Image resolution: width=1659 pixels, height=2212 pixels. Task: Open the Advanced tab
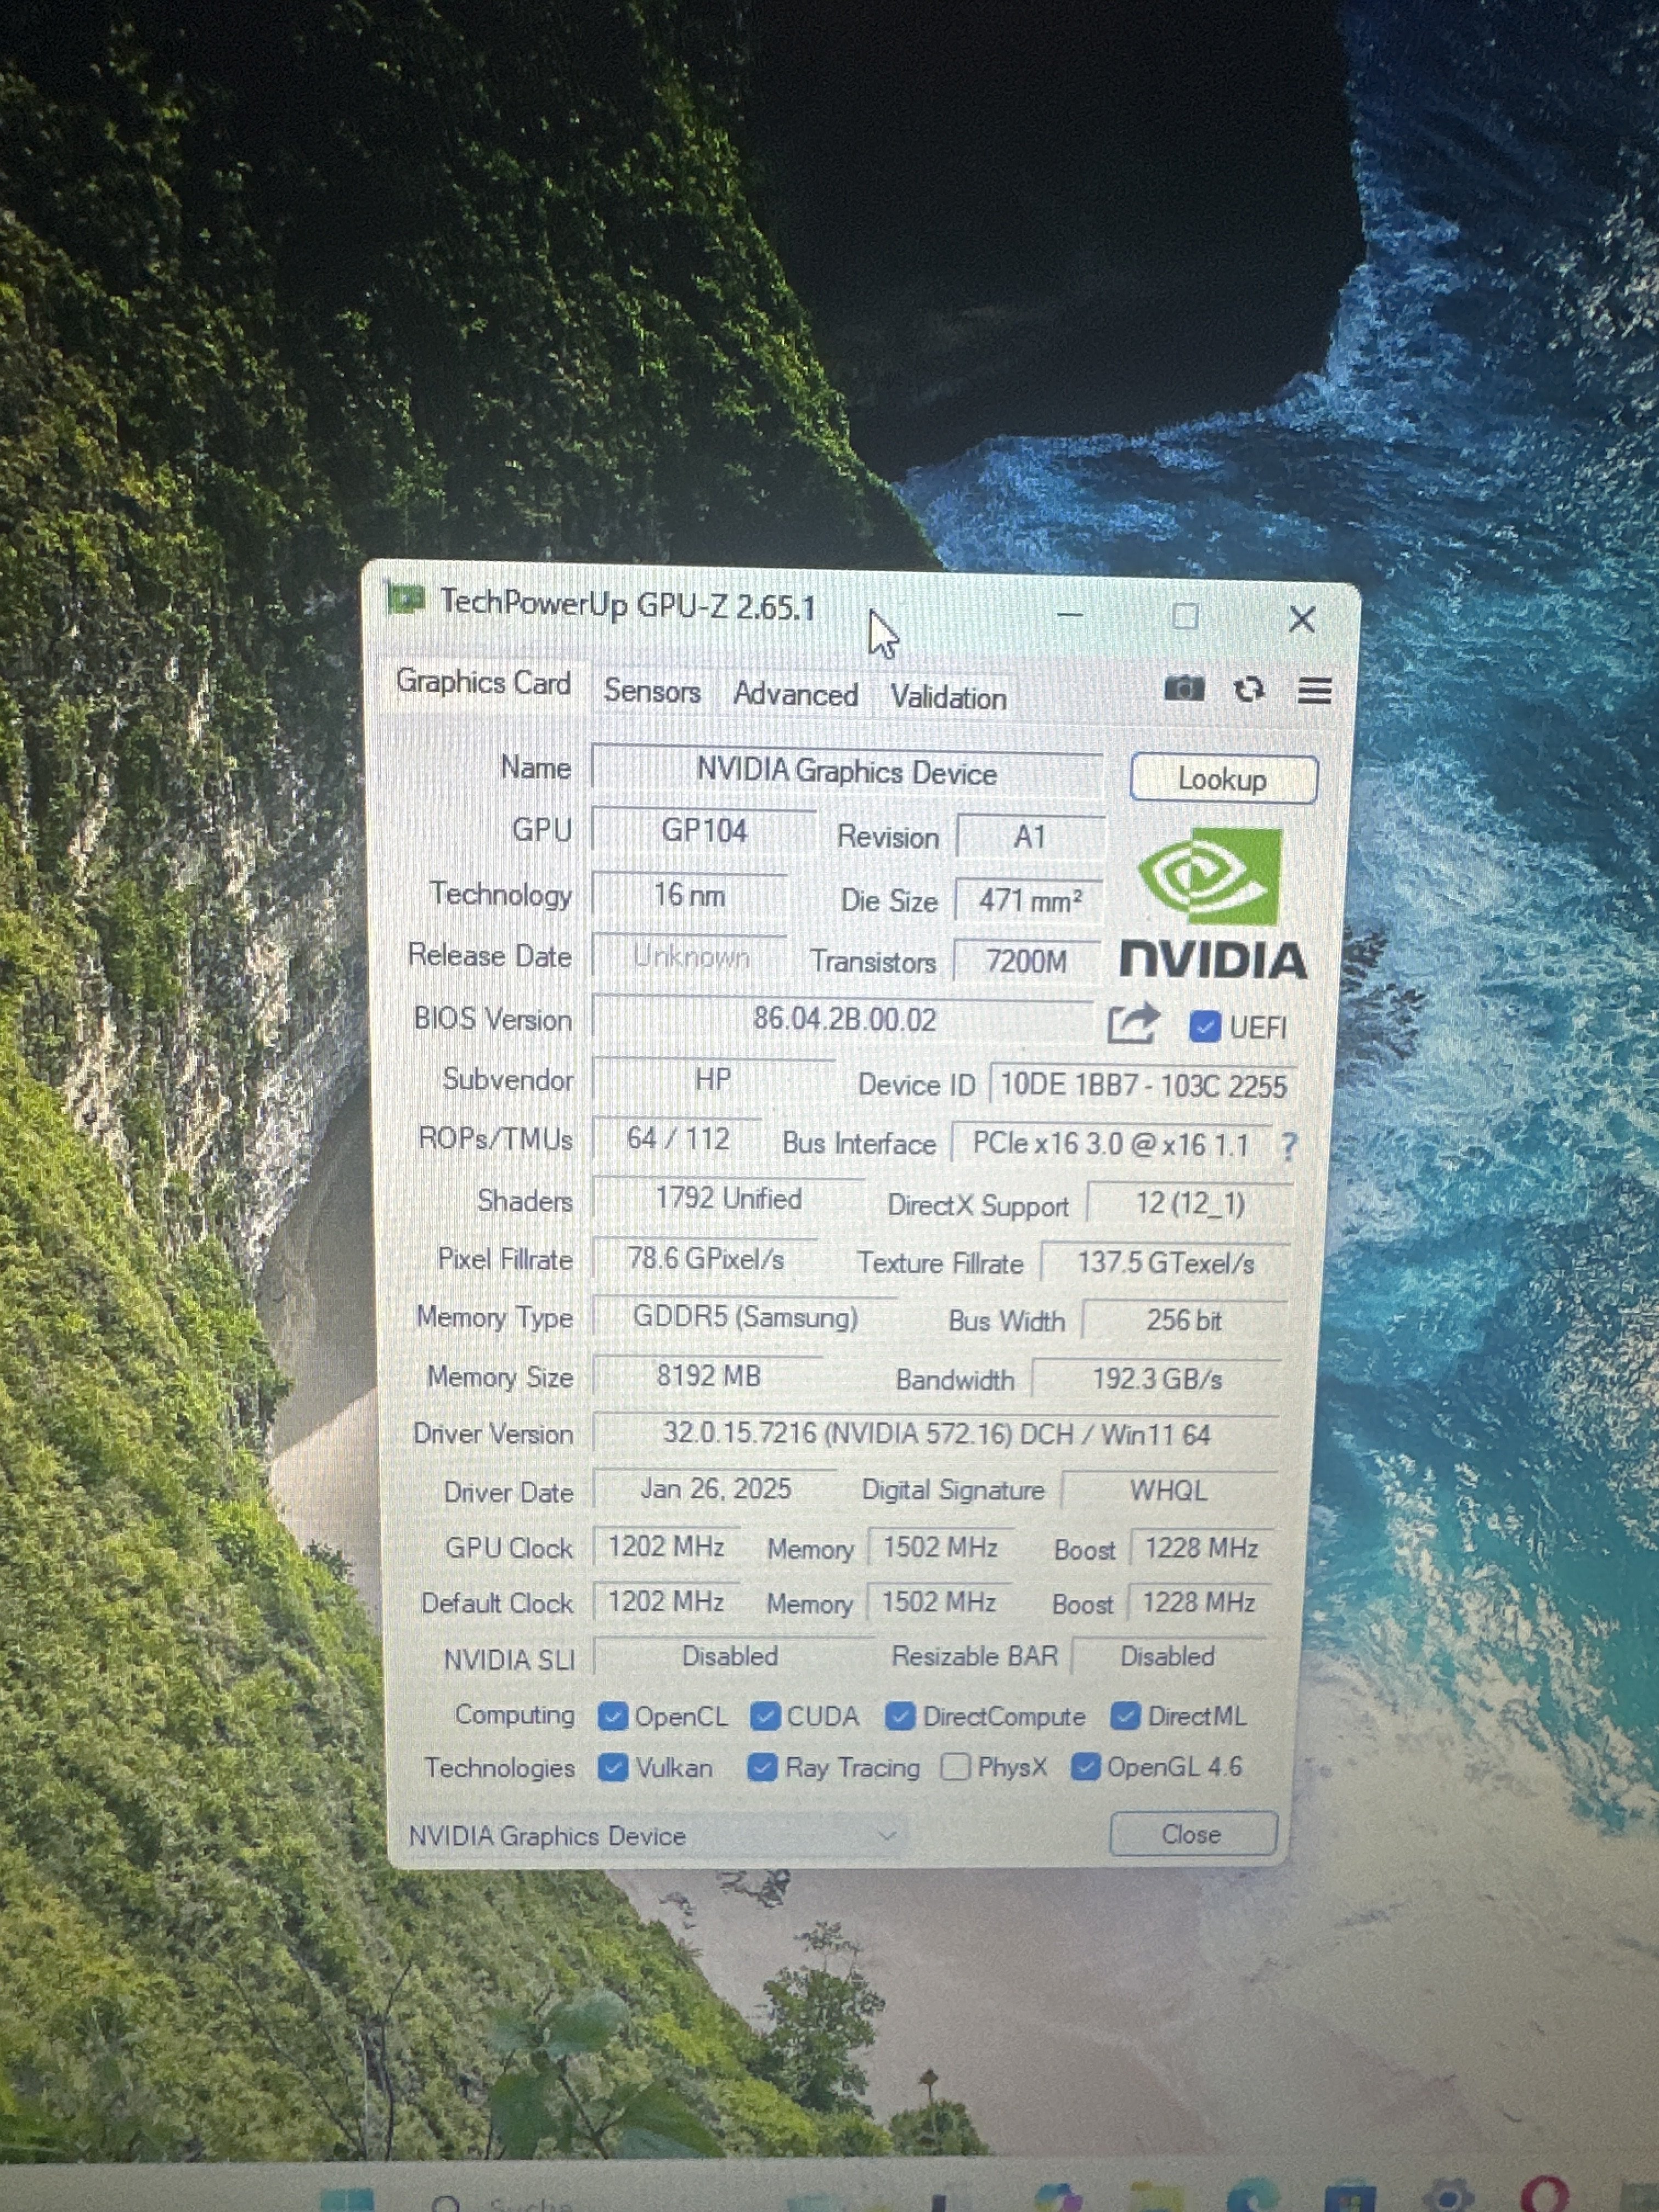(795, 694)
